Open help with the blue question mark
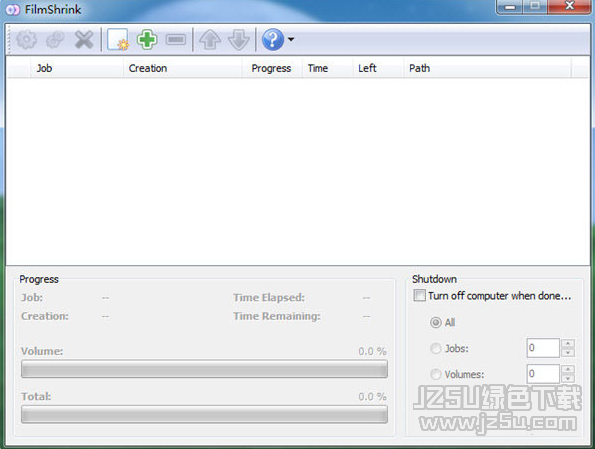Screen dimensions: 595x449 point(273,39)
